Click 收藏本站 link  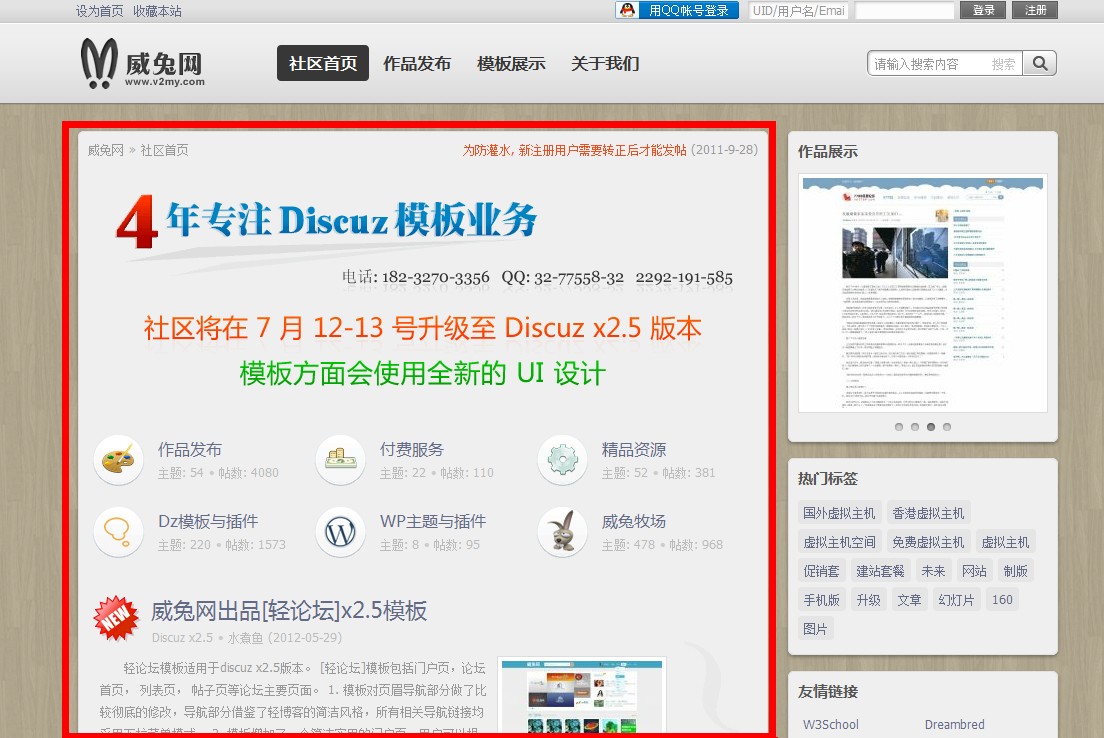[157, 11]
